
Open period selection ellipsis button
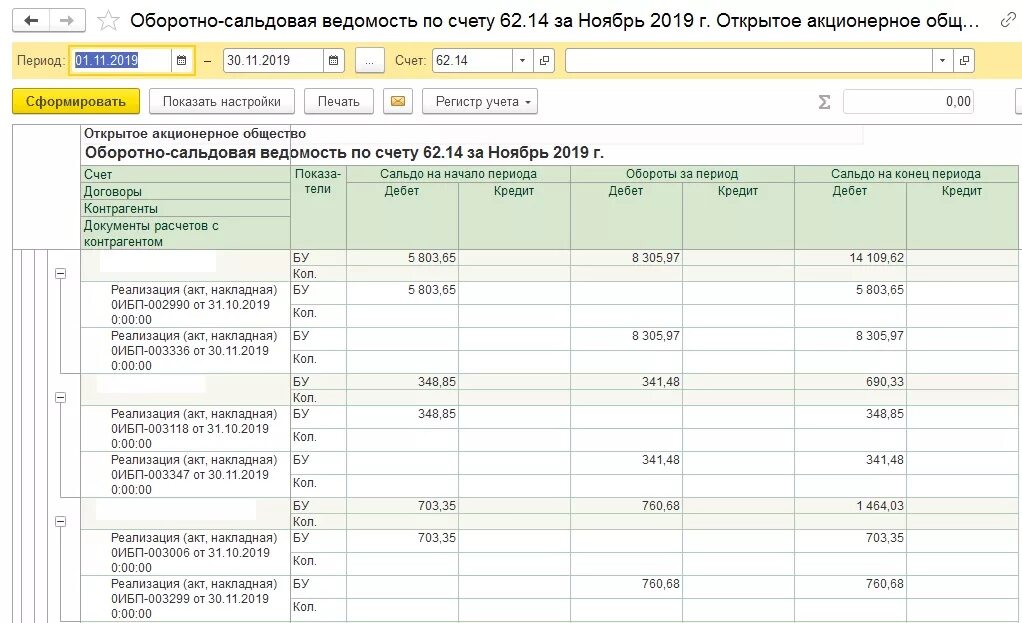[x=370, y=61]
